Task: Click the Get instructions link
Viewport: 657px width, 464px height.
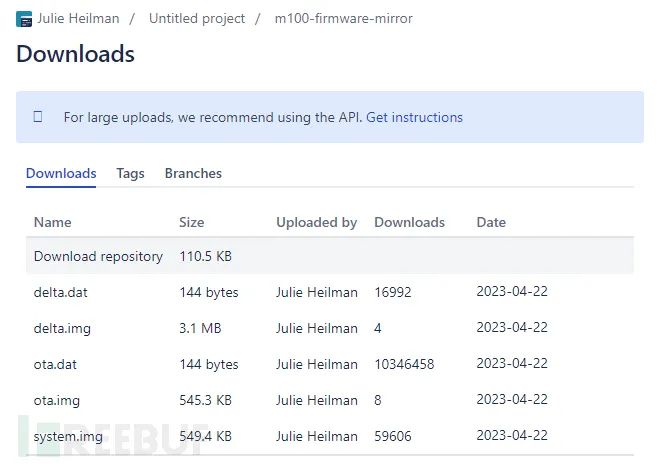Action: tap(414, 117)
